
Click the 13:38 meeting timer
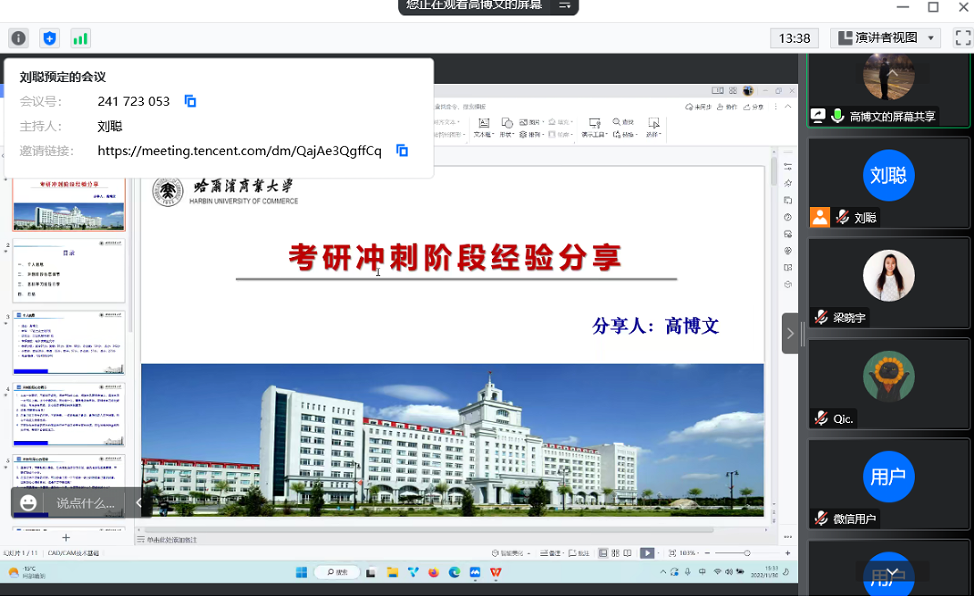[794, 38]
